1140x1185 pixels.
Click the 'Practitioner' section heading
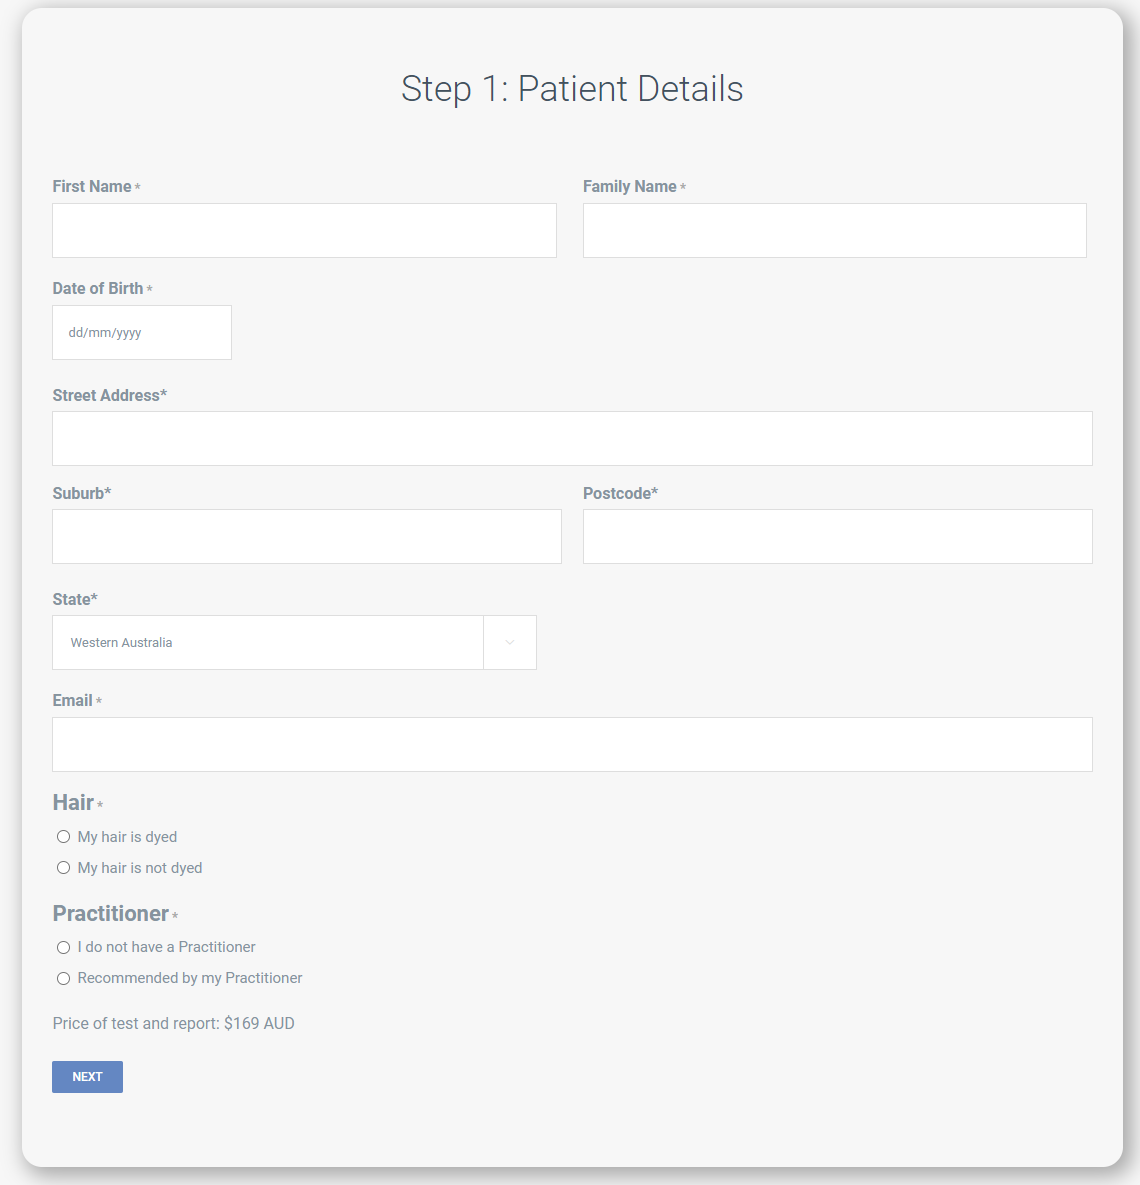click(109, 913)
